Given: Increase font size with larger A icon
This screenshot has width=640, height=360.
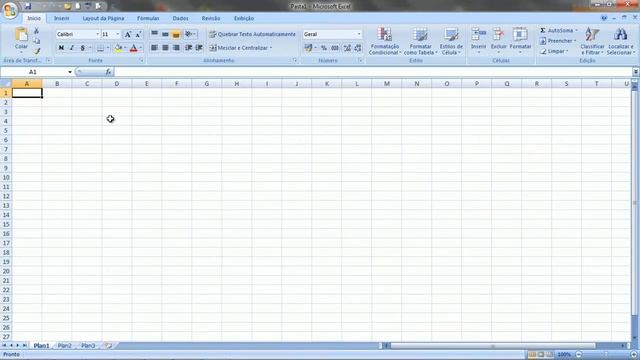Looking at the screenshot, I should click(128, 34).
